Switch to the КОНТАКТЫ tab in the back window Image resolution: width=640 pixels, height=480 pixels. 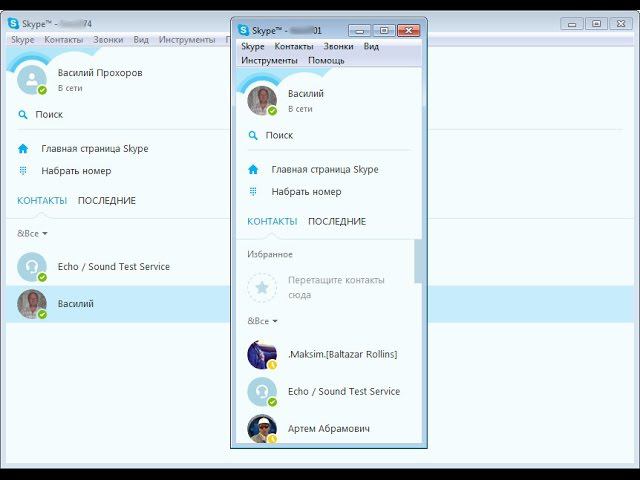tap(42, 201)
